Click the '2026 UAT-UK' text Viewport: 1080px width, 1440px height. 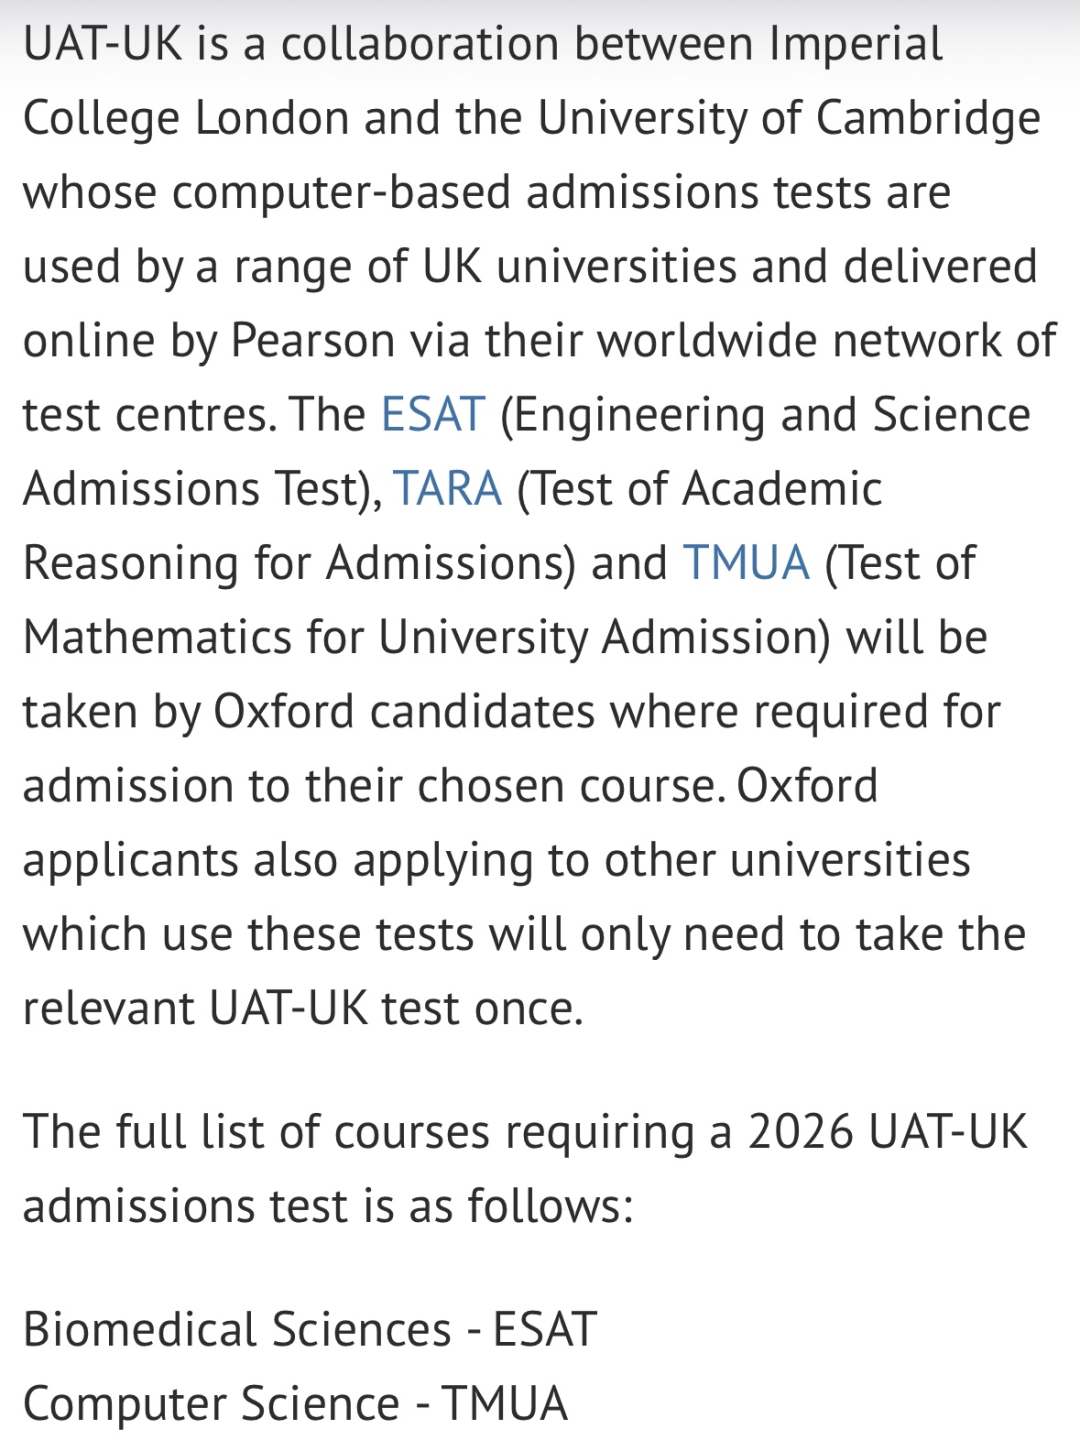coord(887,1133)
